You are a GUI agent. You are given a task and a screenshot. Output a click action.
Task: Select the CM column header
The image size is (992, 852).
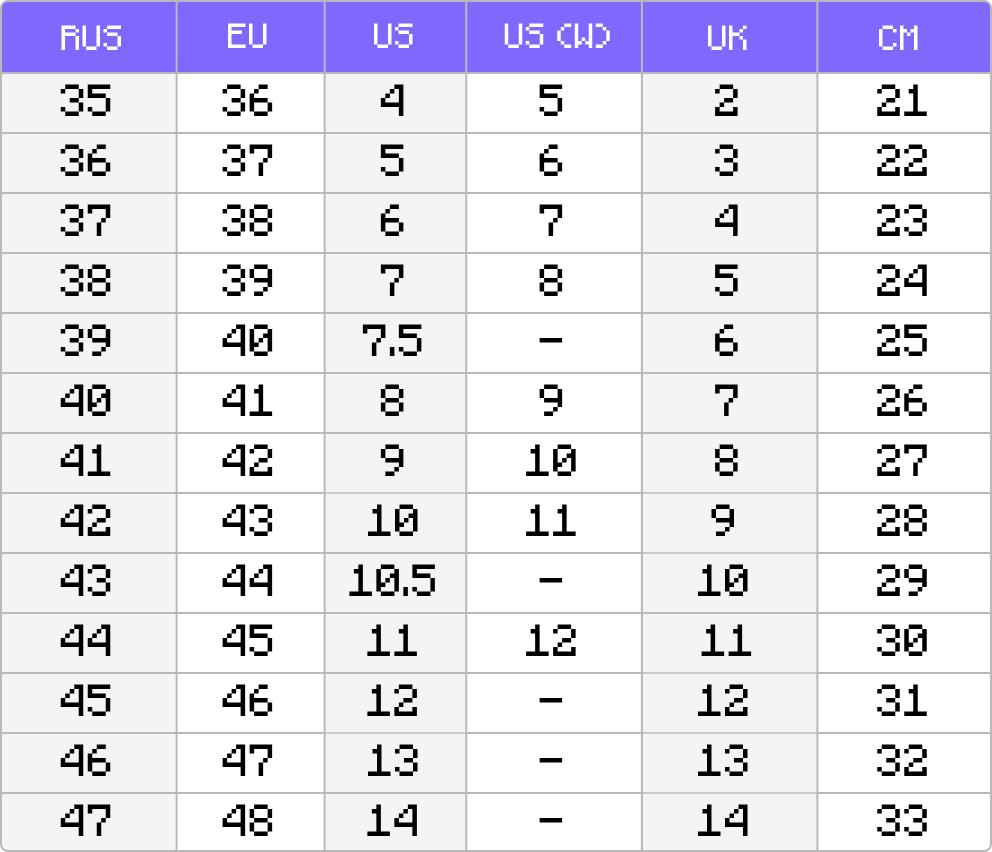click(x=903, y=38)
